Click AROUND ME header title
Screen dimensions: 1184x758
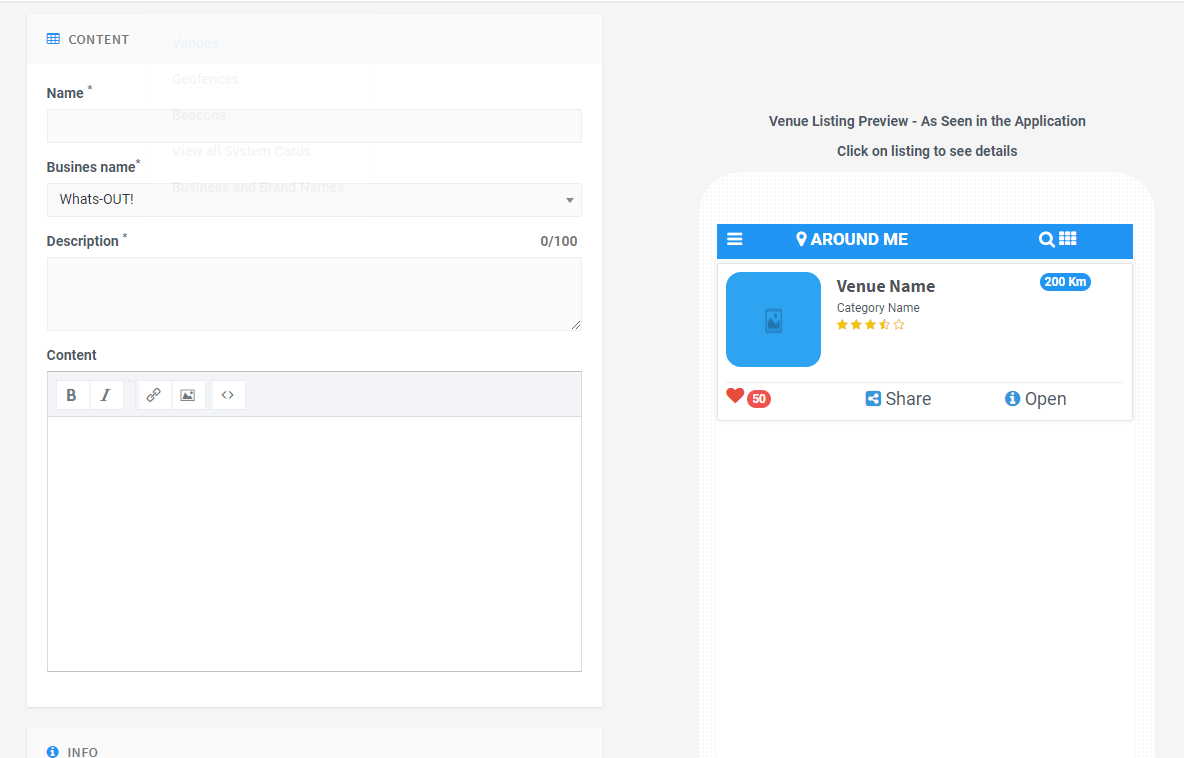point(859,239)
